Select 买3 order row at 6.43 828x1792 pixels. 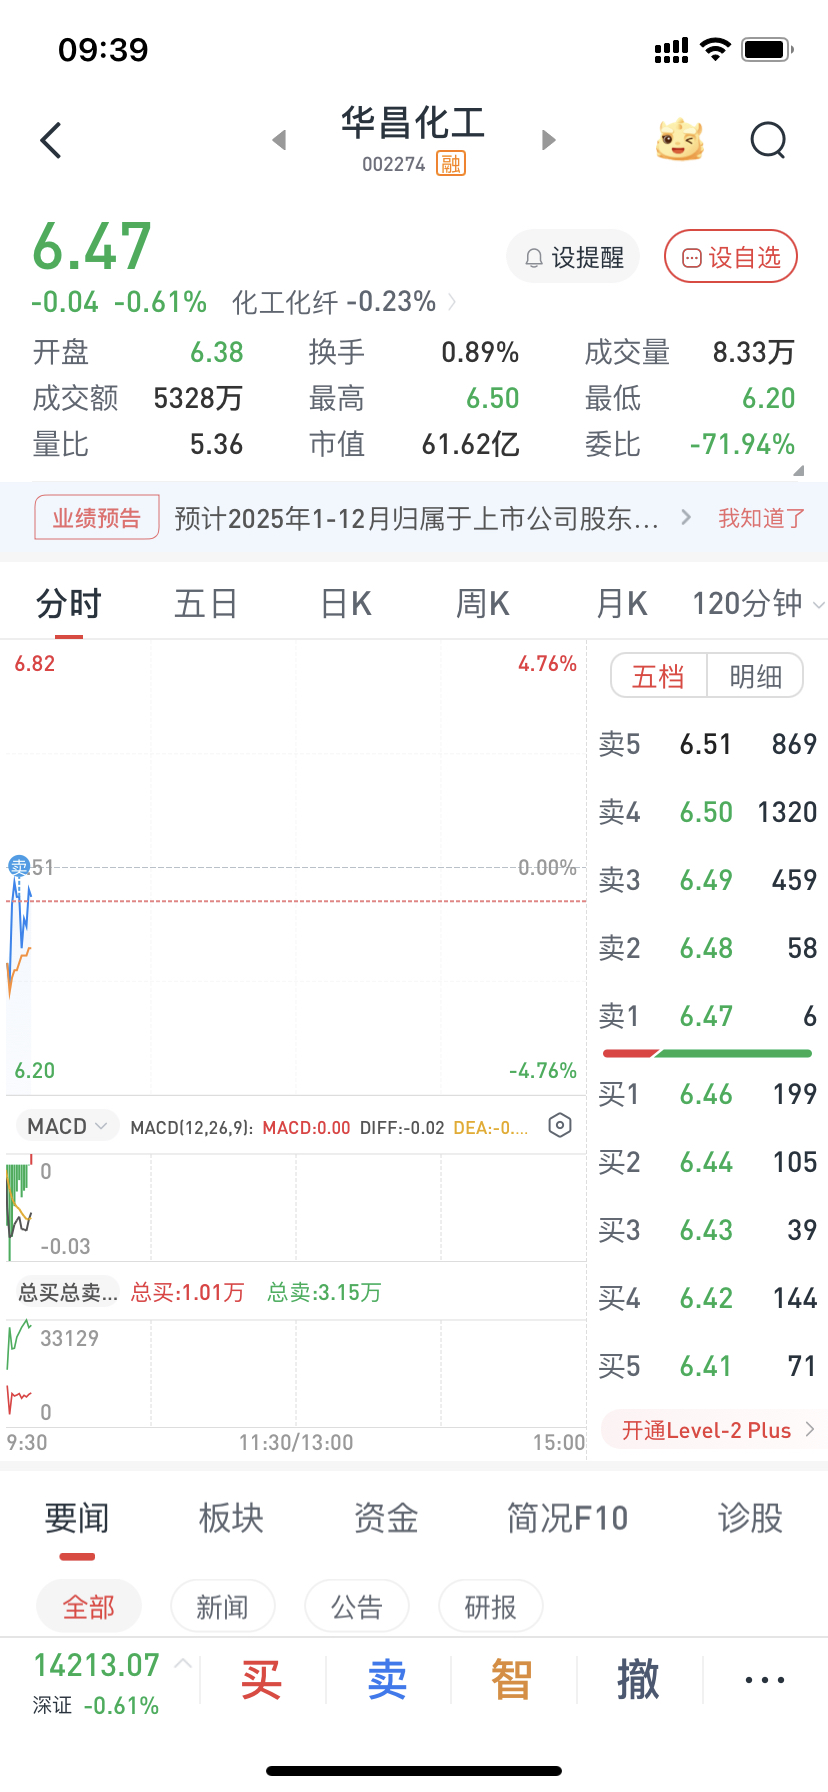707,1230
